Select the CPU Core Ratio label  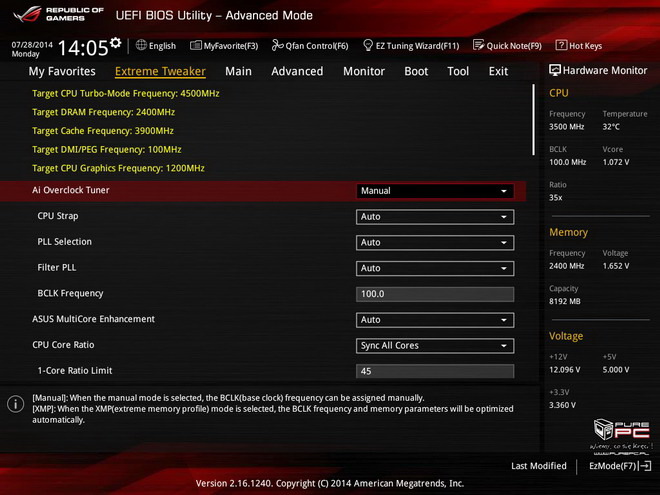tap(63, 345)
